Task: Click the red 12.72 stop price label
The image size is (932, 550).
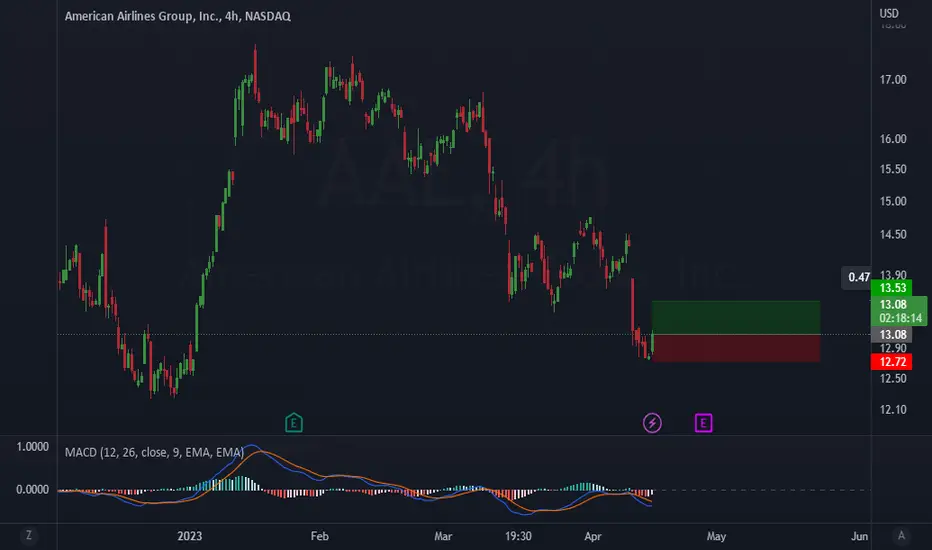Action: (x=891, y=362)
